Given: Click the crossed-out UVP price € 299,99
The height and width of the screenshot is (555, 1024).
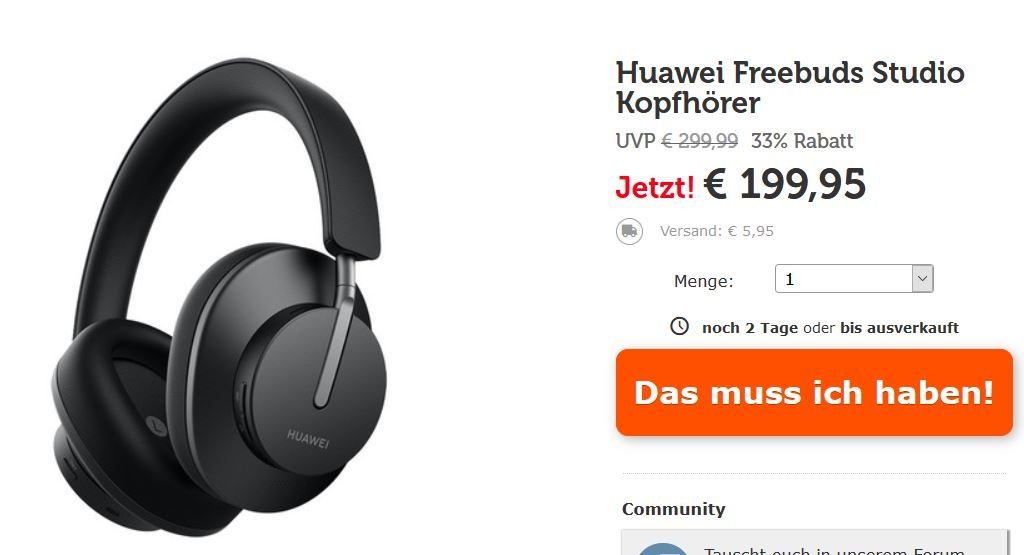Looking at the screenshot, I should click(x=700, y=141).
